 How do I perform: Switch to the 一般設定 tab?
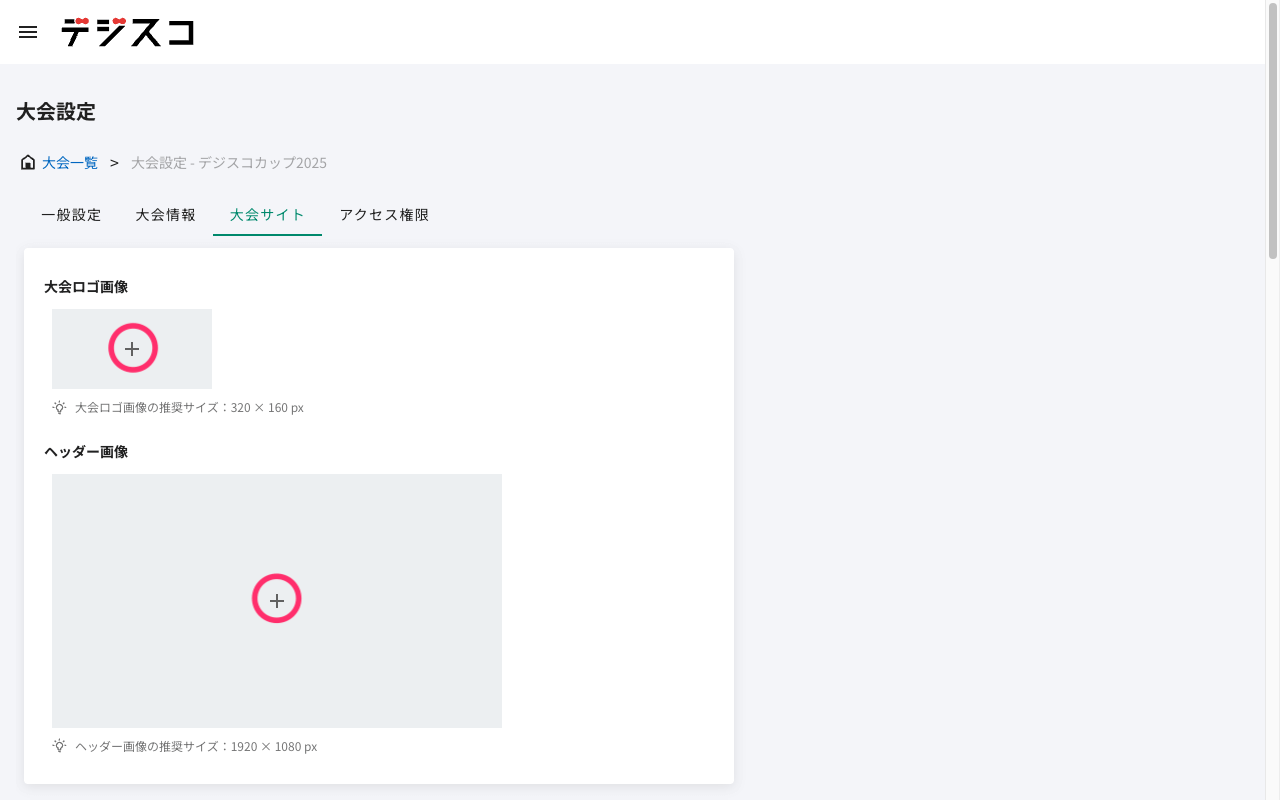click(71, 215)
